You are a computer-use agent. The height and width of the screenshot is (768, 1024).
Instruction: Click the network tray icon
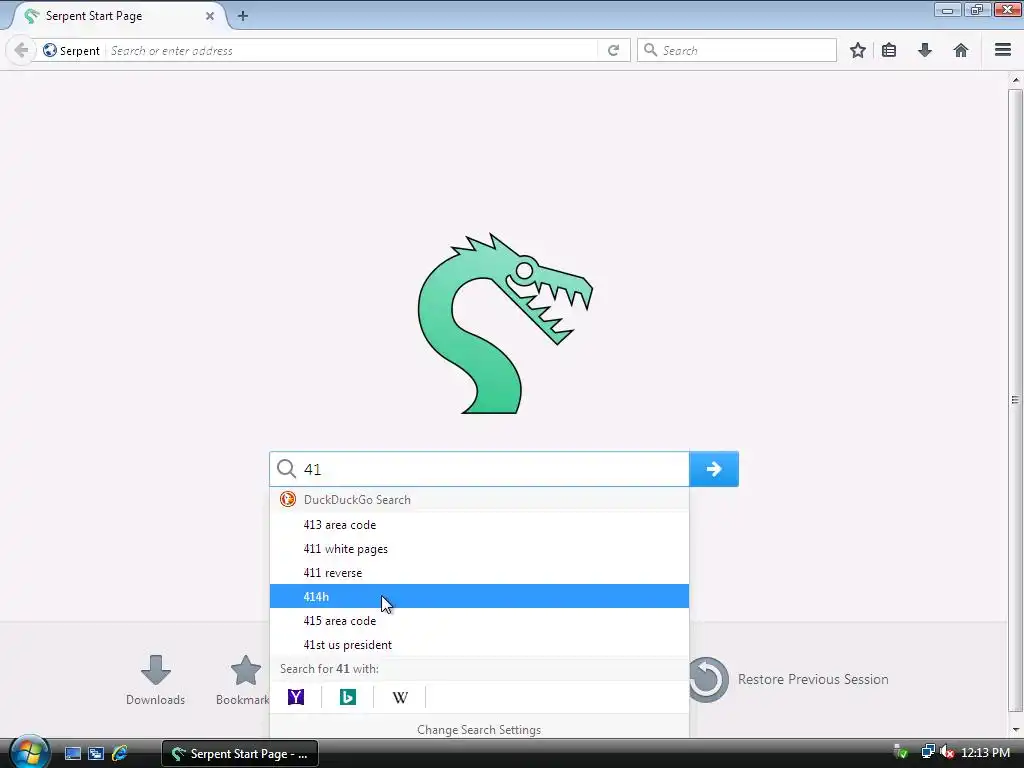[x=927, y=752]
